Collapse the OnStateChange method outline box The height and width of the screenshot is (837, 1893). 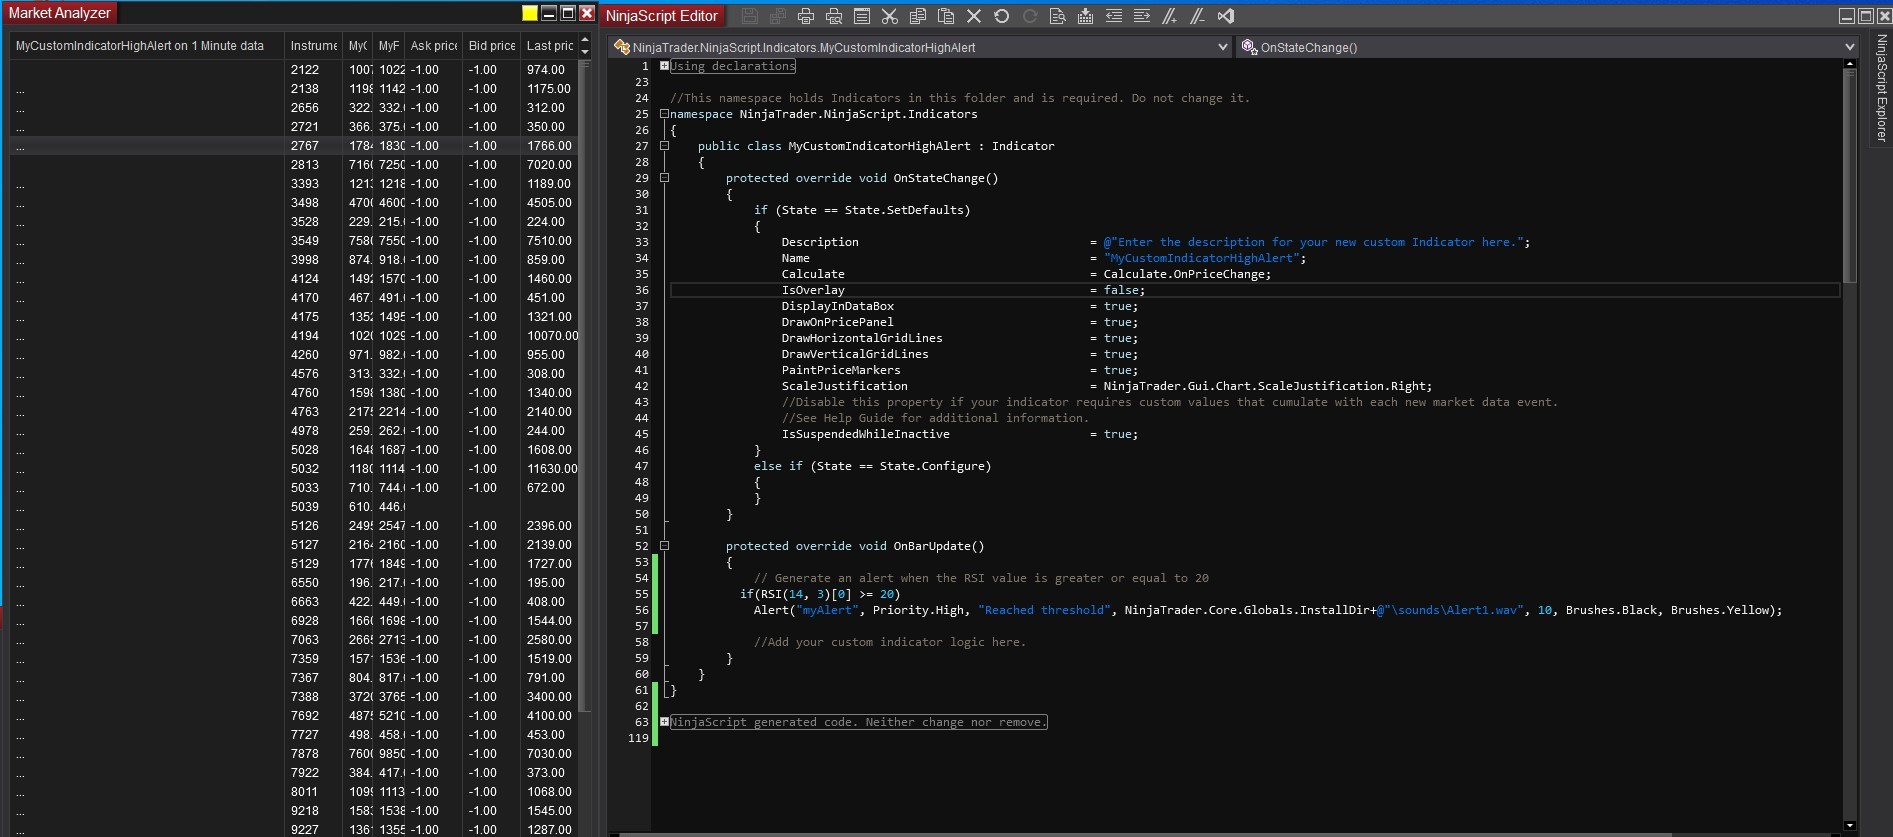pos(664,178)
